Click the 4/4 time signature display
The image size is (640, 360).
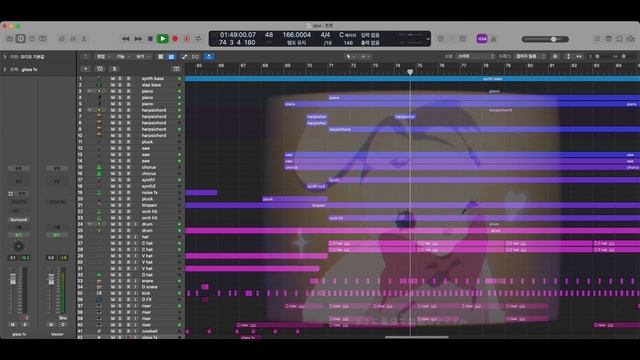click(325, 35)
